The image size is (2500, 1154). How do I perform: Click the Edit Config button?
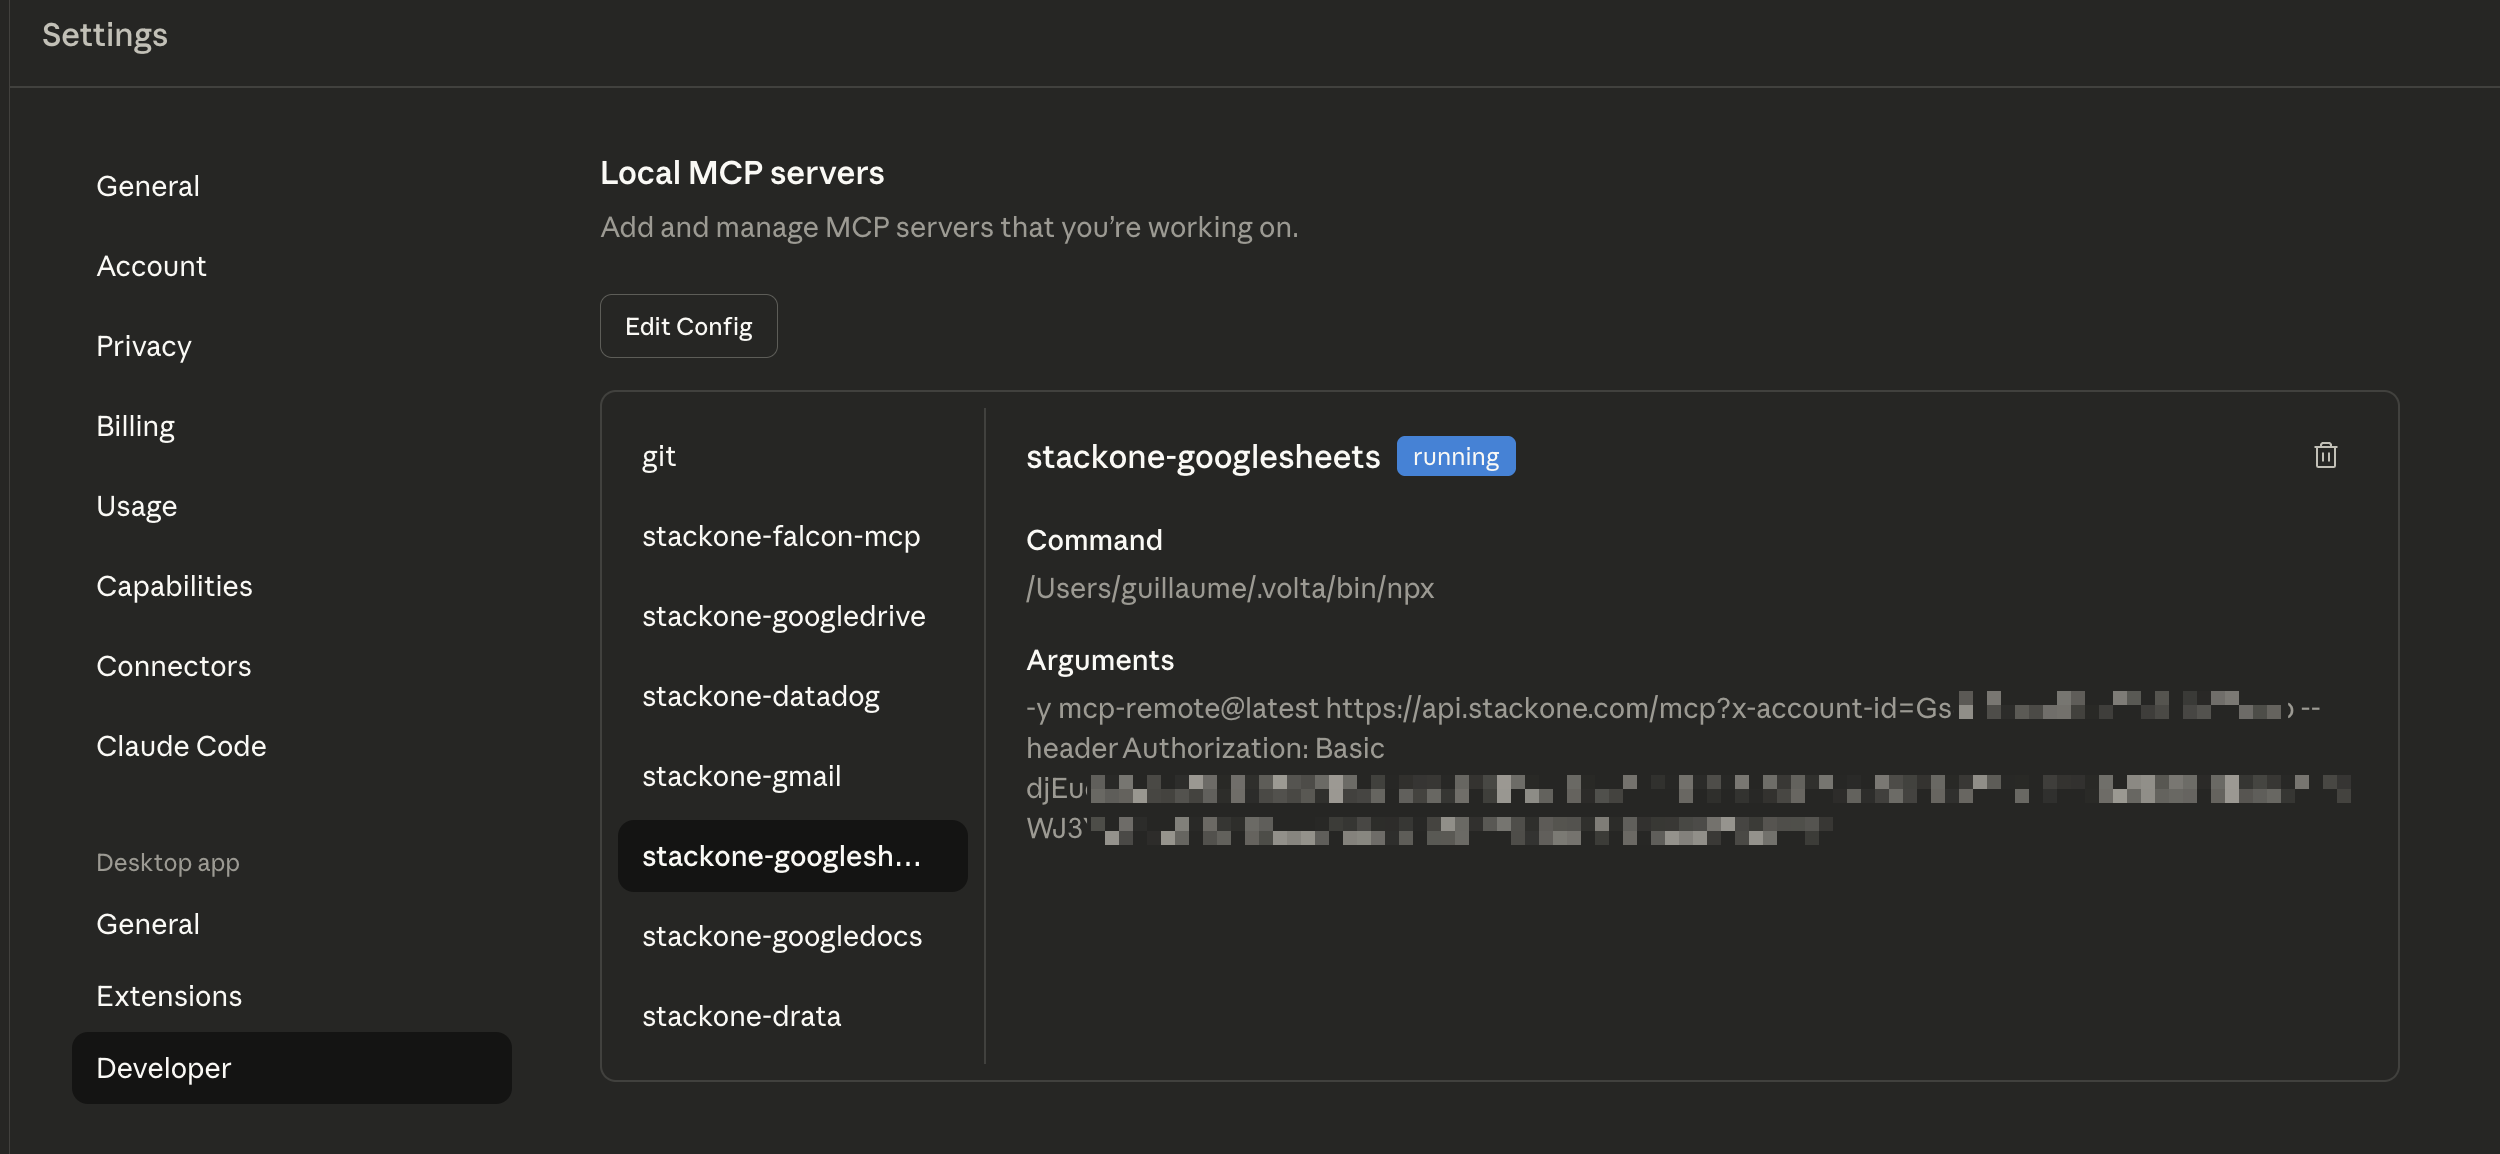688,325
